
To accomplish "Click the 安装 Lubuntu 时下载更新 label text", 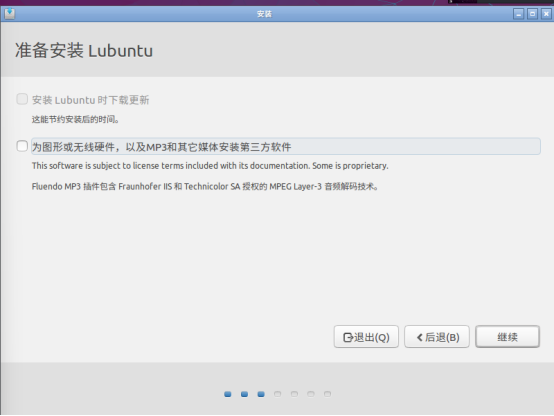I will coord(90,100).
